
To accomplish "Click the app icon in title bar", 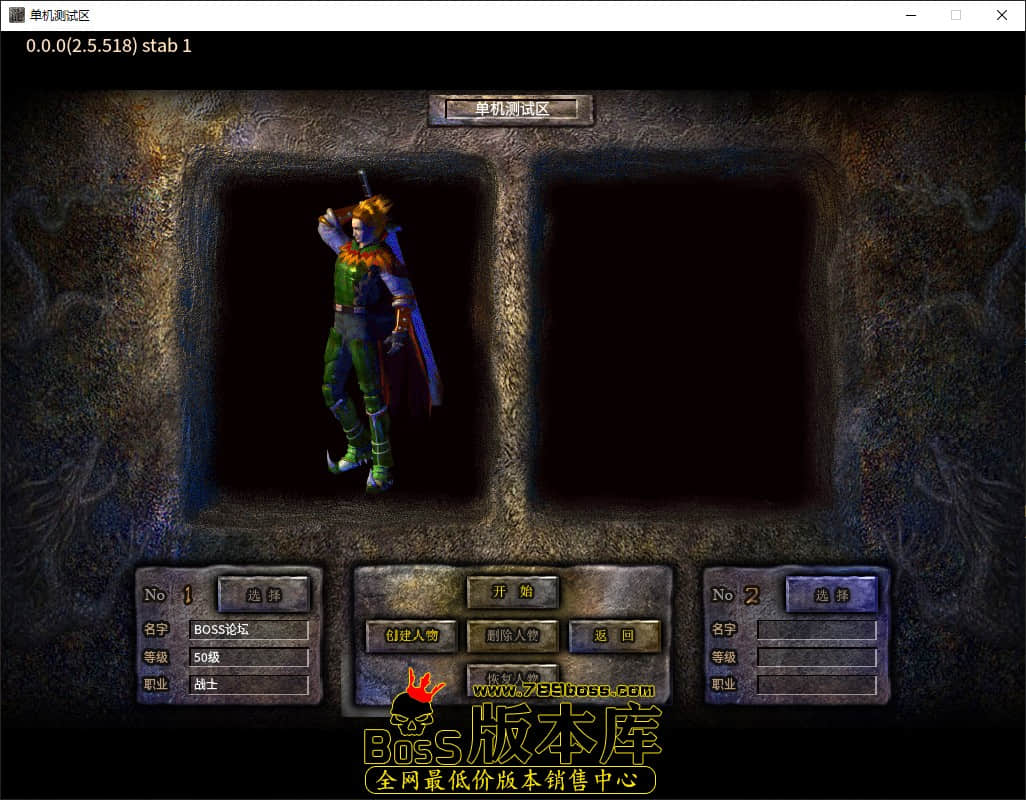I will pyautogui.click(x=16, y=15).
